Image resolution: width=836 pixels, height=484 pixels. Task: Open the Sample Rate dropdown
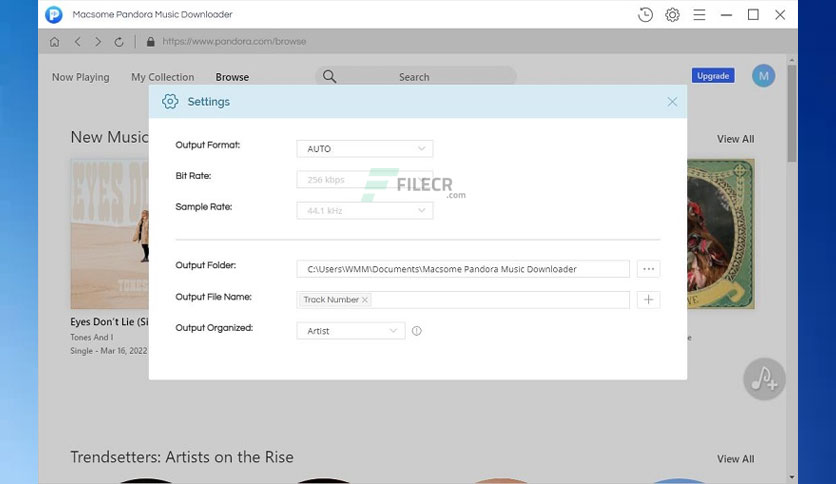click(365, 211)
